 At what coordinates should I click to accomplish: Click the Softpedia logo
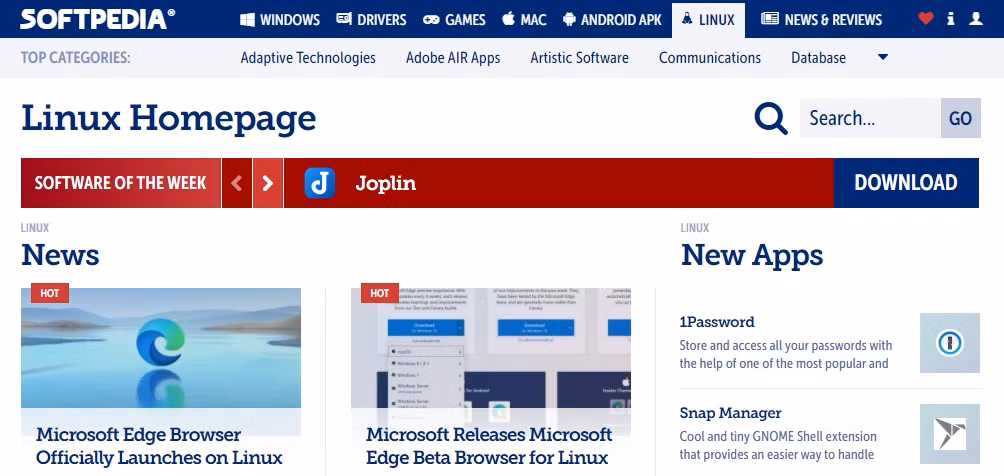97,19
